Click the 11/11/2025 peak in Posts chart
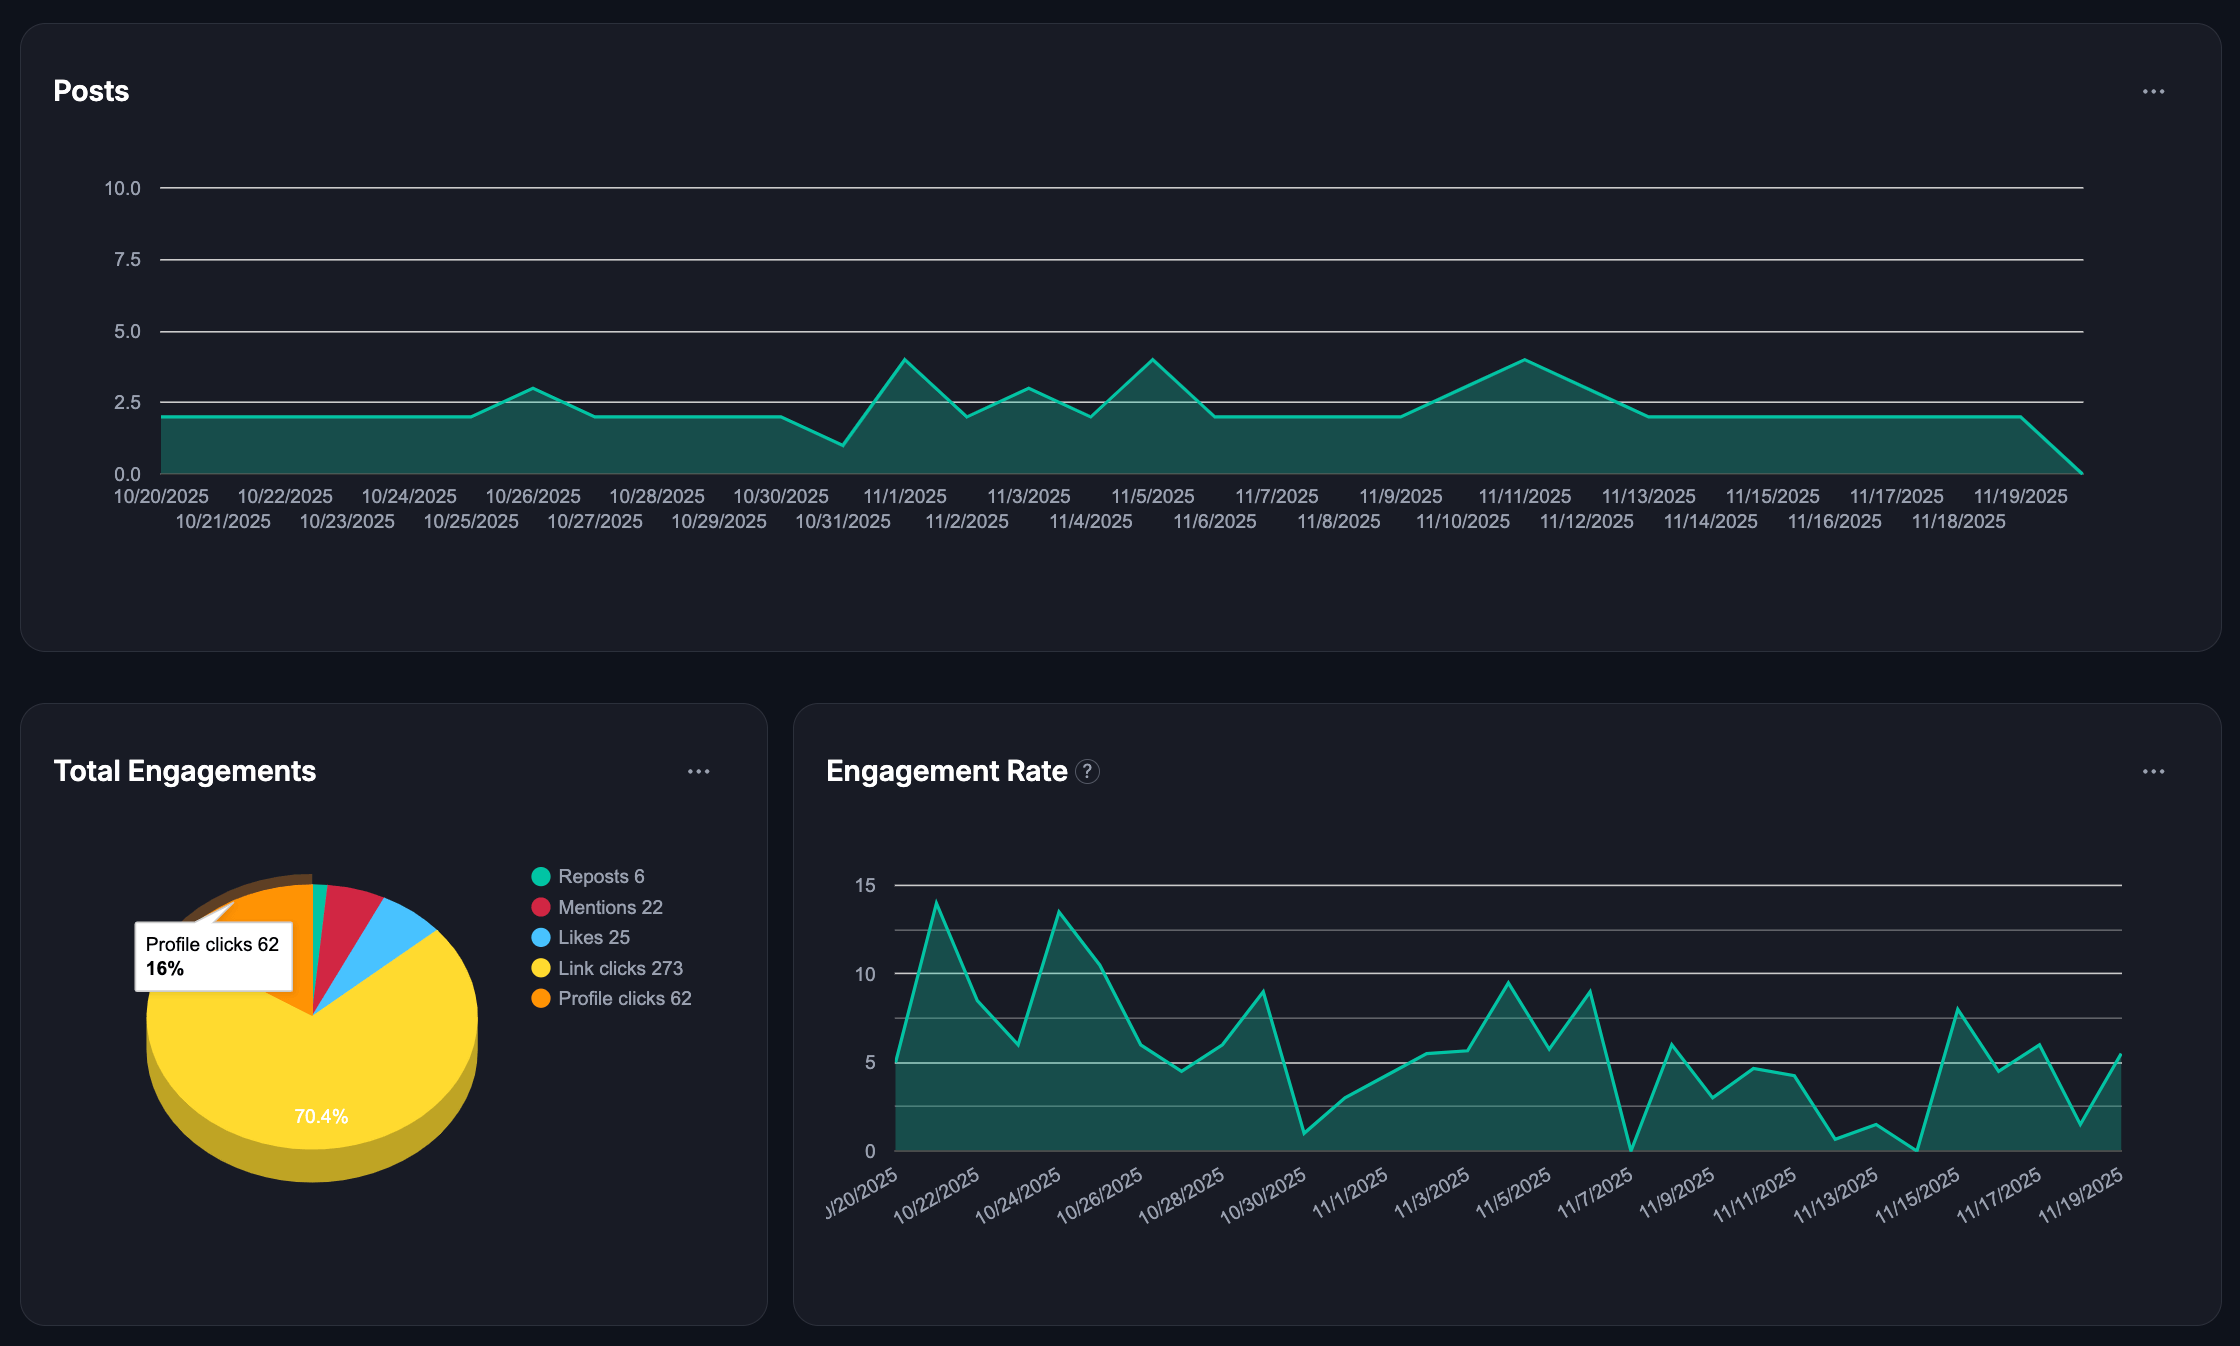Viewport: 2240px width, 1346px height. click(1524, 360)
